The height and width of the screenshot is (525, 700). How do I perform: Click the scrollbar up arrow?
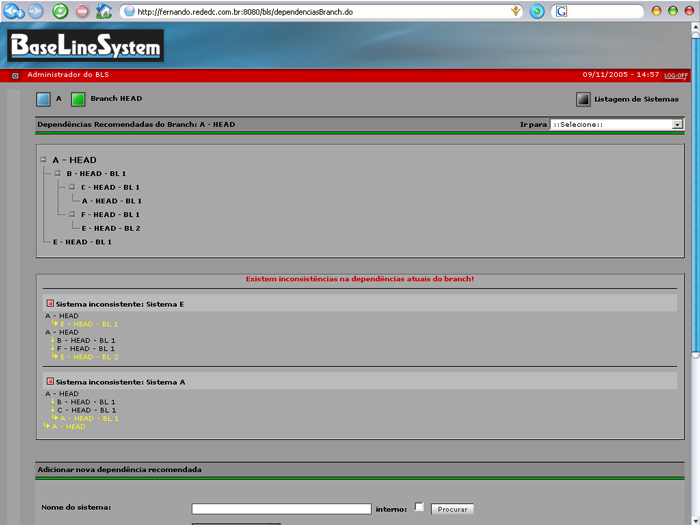pyautogui.click(x=695, y=27)
